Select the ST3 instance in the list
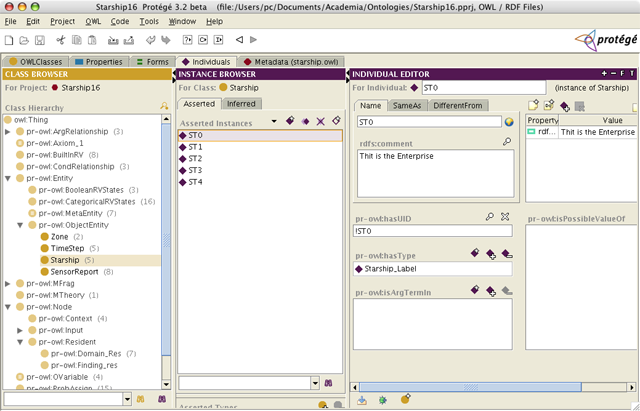Screen dimensions: 640x411 point(196,170)
